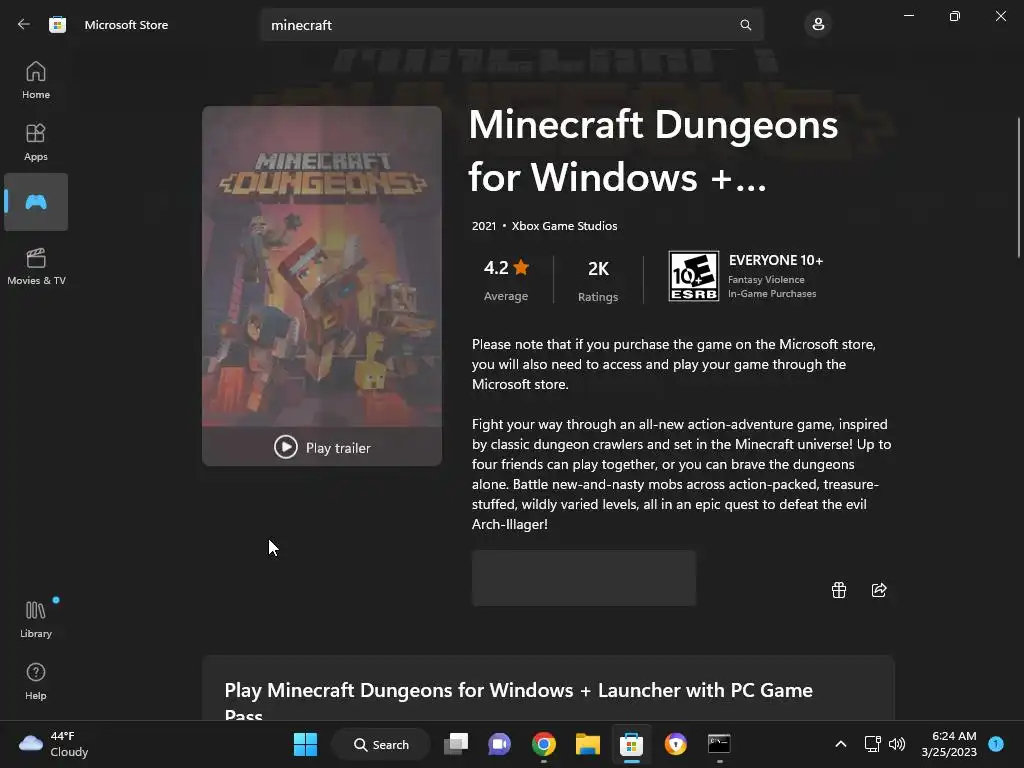Click the blank install button placeholder
Image resolution: width=1024 pixels, height=768 pixels.
tap(584, 578)
